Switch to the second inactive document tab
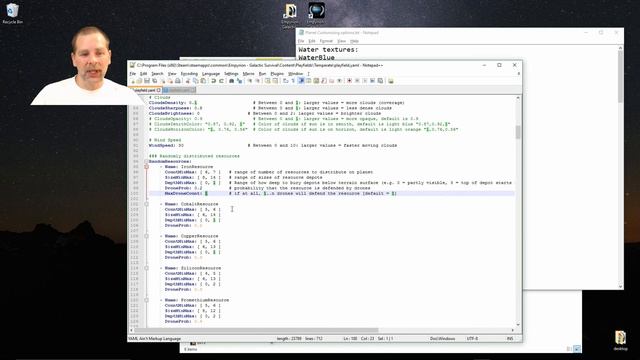640x360 pixels. point(179,90)
